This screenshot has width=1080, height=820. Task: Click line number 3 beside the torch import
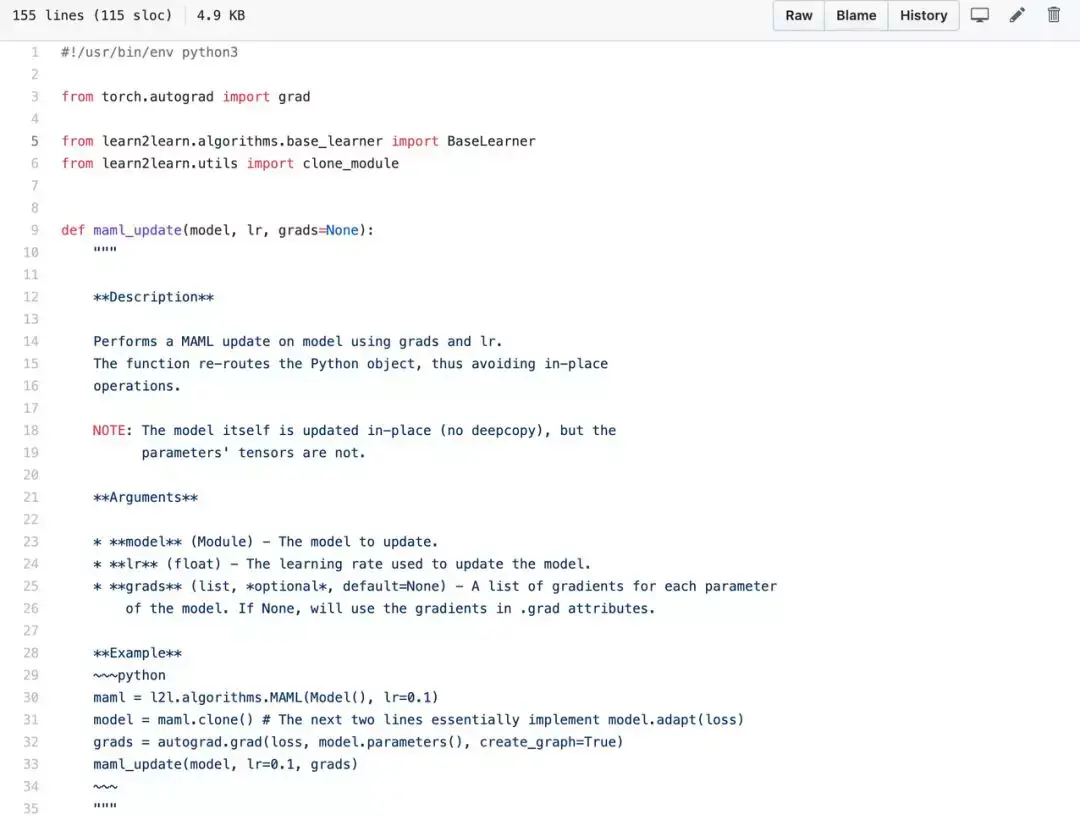click(x=34, y=96)
